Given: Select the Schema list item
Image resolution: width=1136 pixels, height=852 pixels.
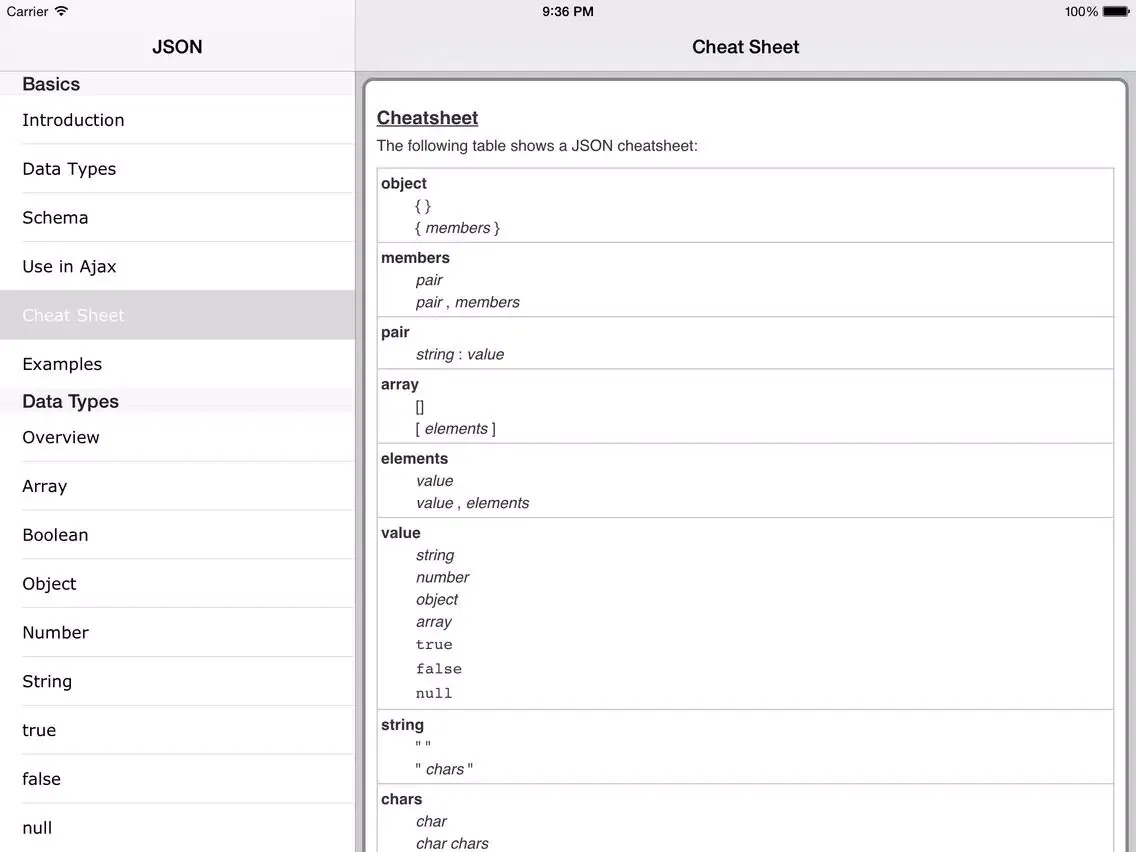Looking at the screenshot, I should tap(178, 217).
